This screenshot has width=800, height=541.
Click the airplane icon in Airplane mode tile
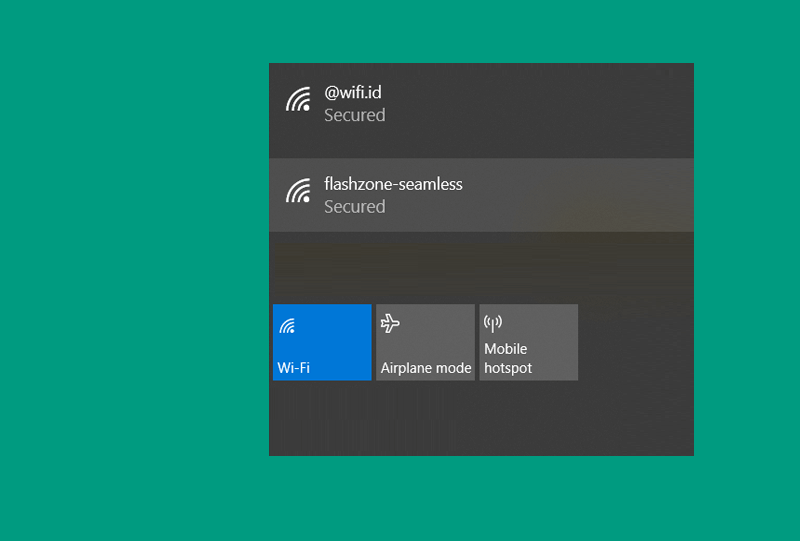[390, 324]
